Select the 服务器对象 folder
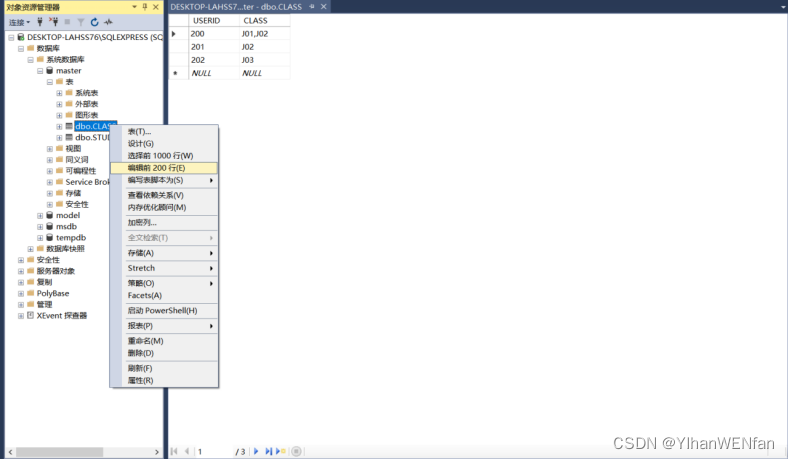 pyautogui.click(x=55, y=271)
